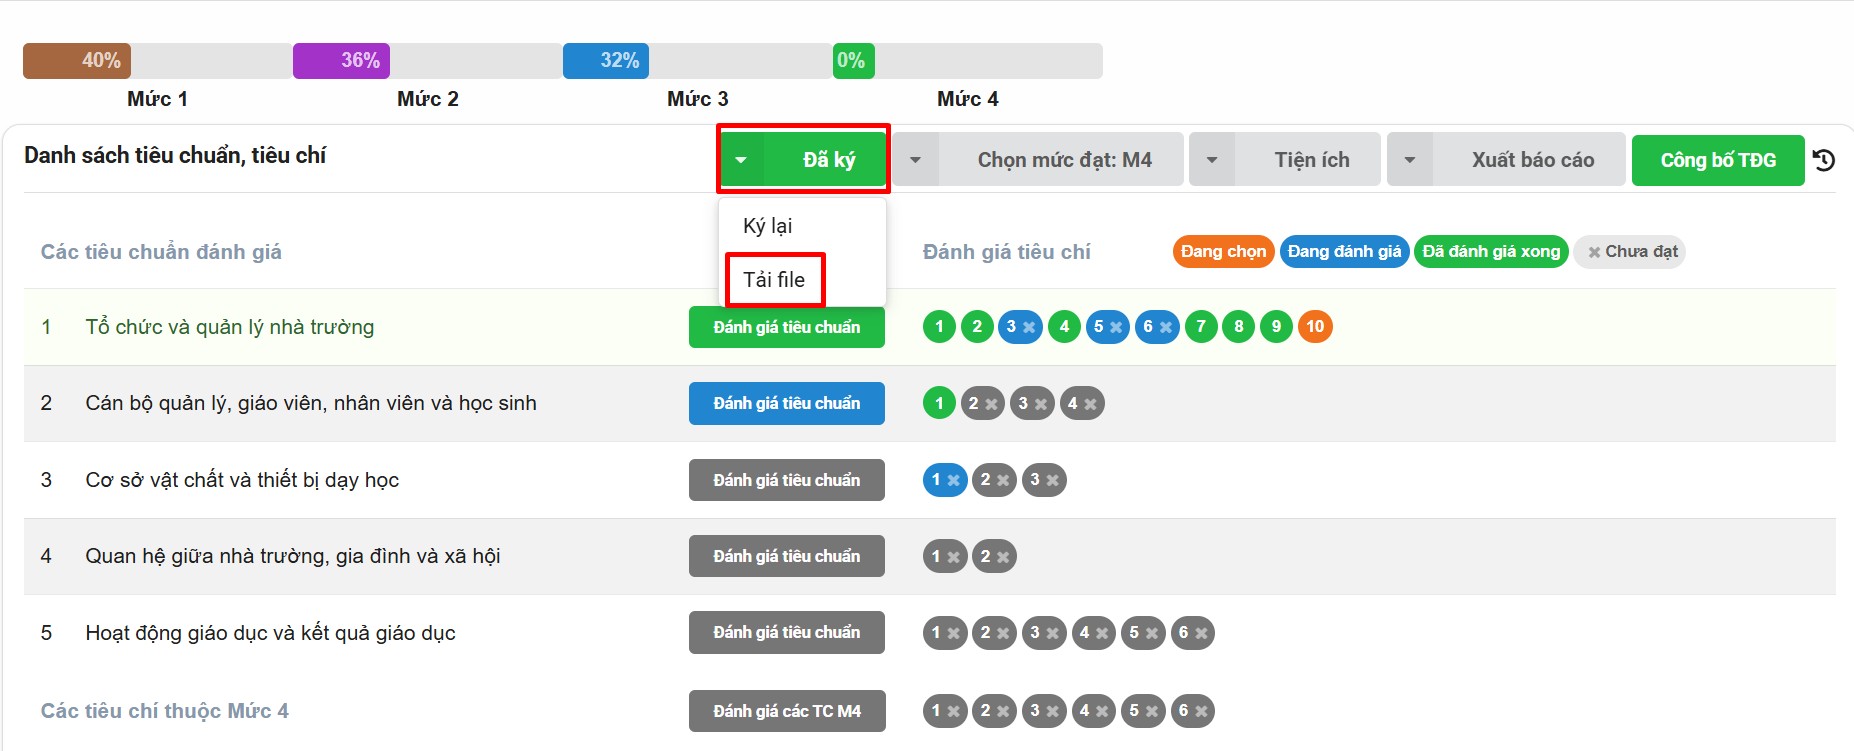Open blue criterion 1 of standard 3
The width and height of the screenshot is (1854, 751).
tap(944, 480)
